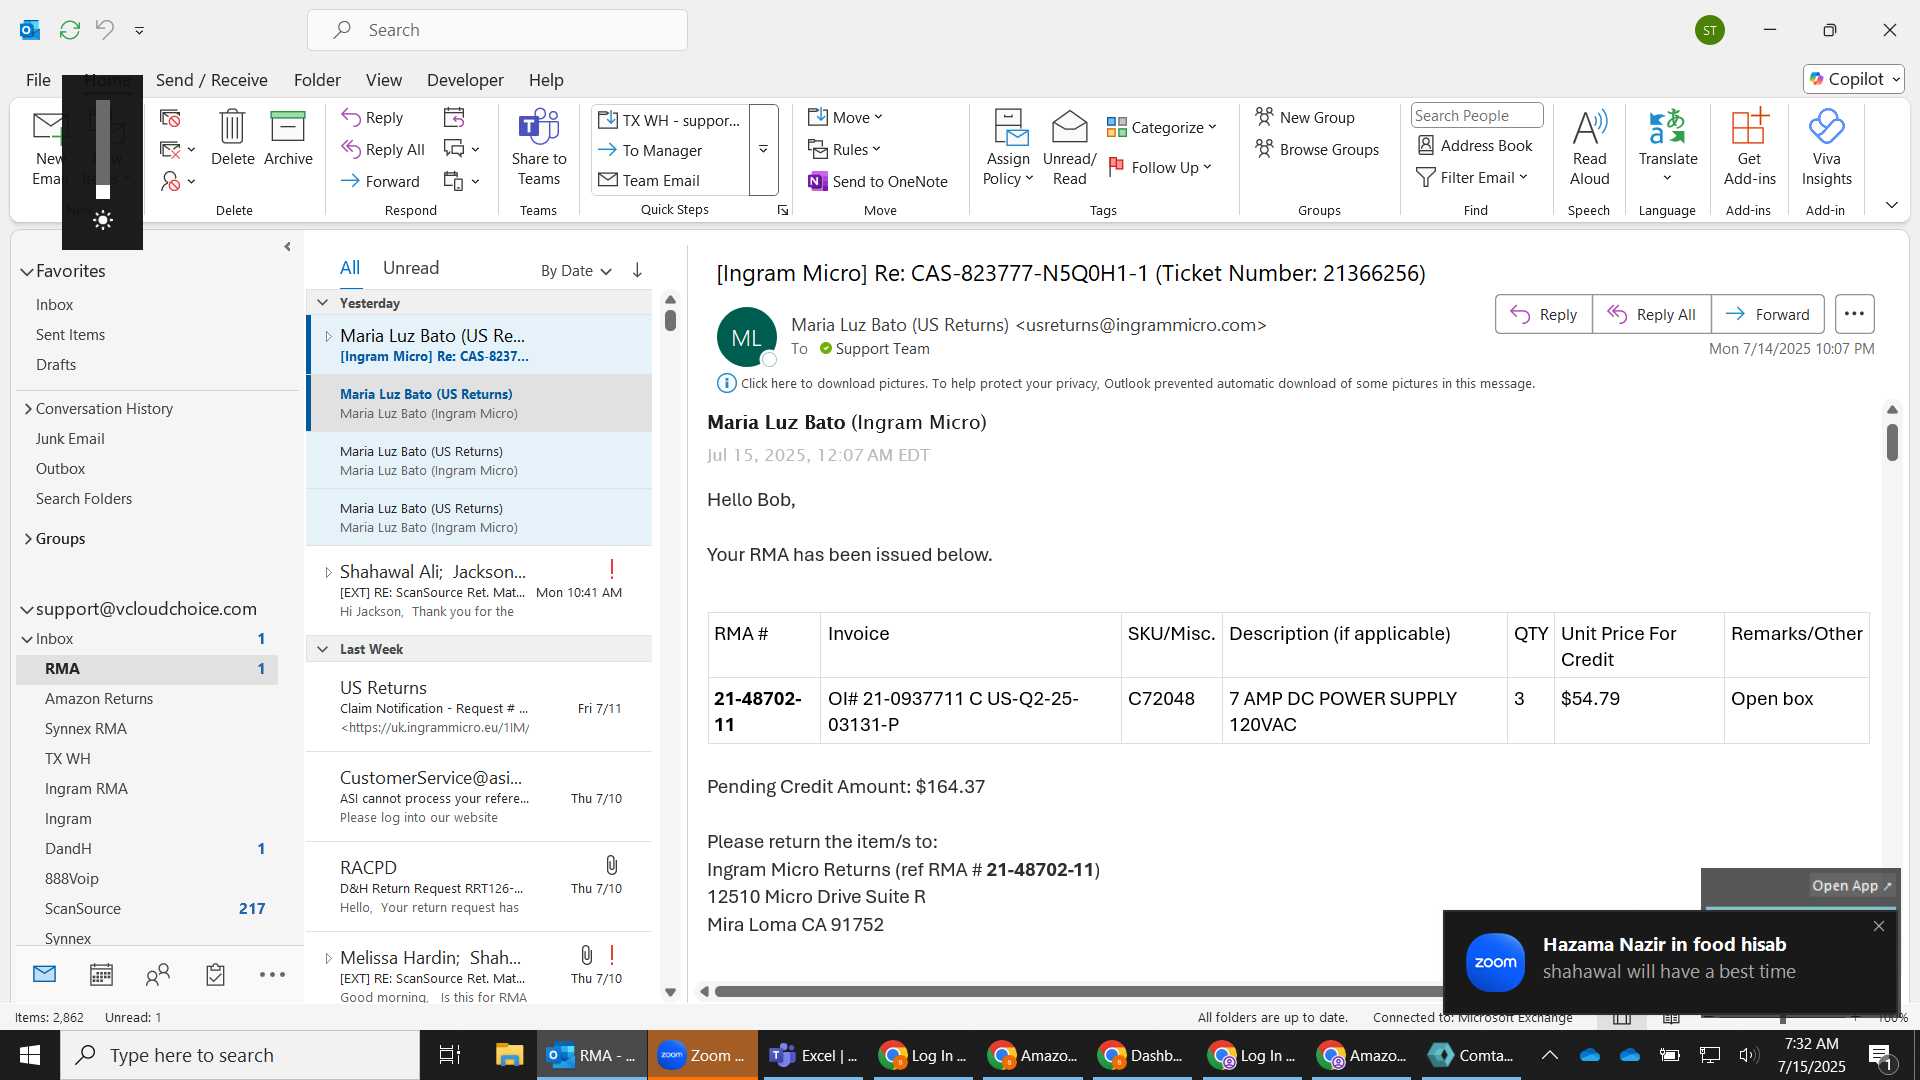Click info icon to download pictures

(726, 383)
